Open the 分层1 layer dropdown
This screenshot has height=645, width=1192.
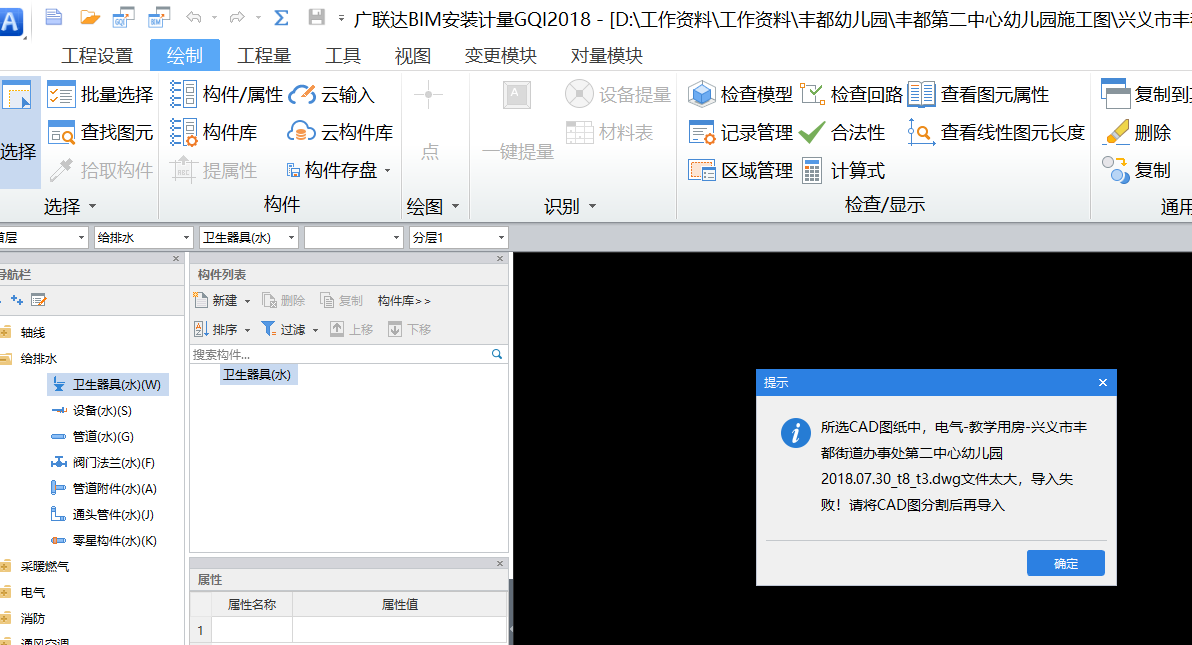point(458,237)
